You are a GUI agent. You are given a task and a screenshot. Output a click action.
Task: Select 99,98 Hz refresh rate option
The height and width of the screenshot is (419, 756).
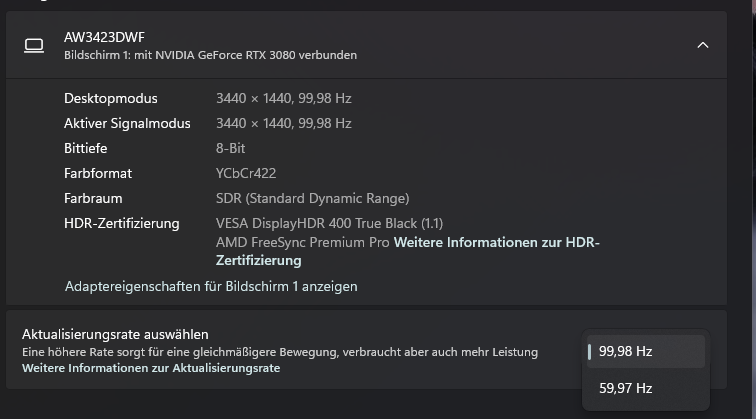pos(646,351)
